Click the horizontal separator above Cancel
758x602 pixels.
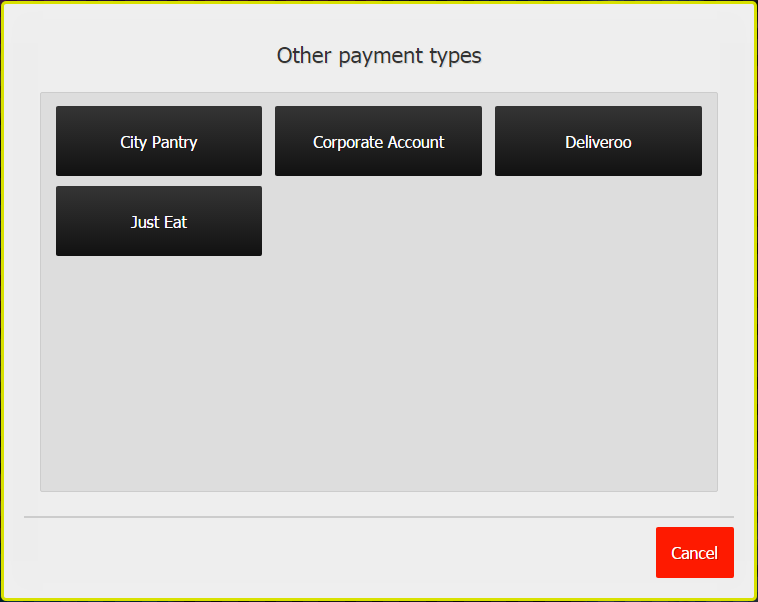click(x=378, y=517)
